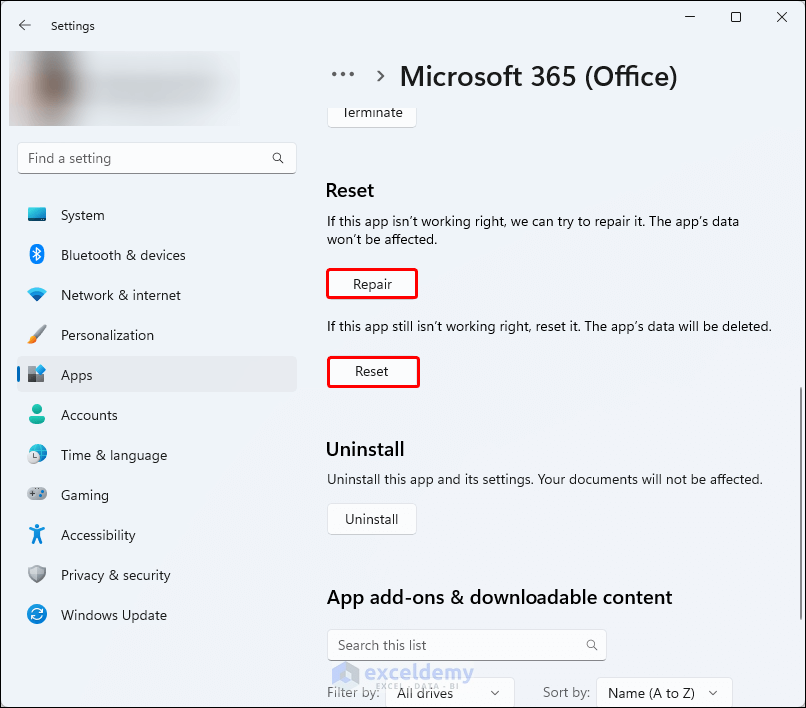
Task: Focus the Find a setting field
Action: 157,158
